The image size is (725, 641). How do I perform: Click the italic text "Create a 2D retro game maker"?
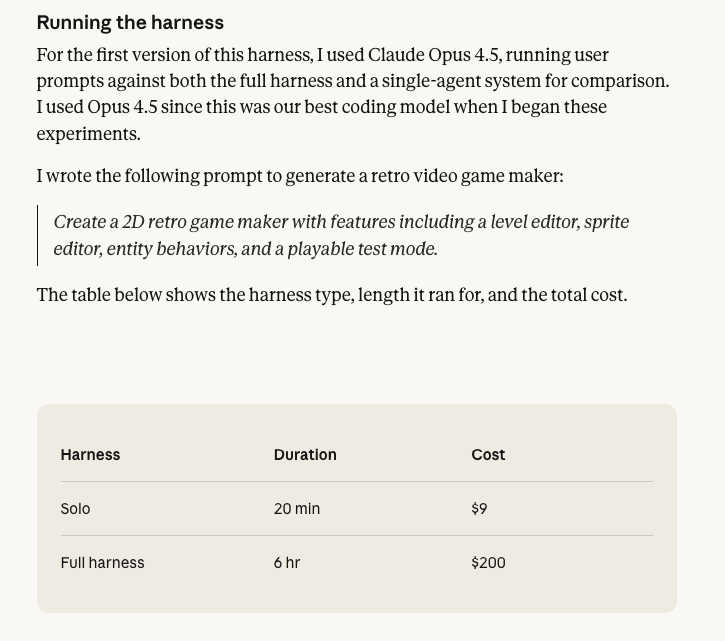click(170, 222)
